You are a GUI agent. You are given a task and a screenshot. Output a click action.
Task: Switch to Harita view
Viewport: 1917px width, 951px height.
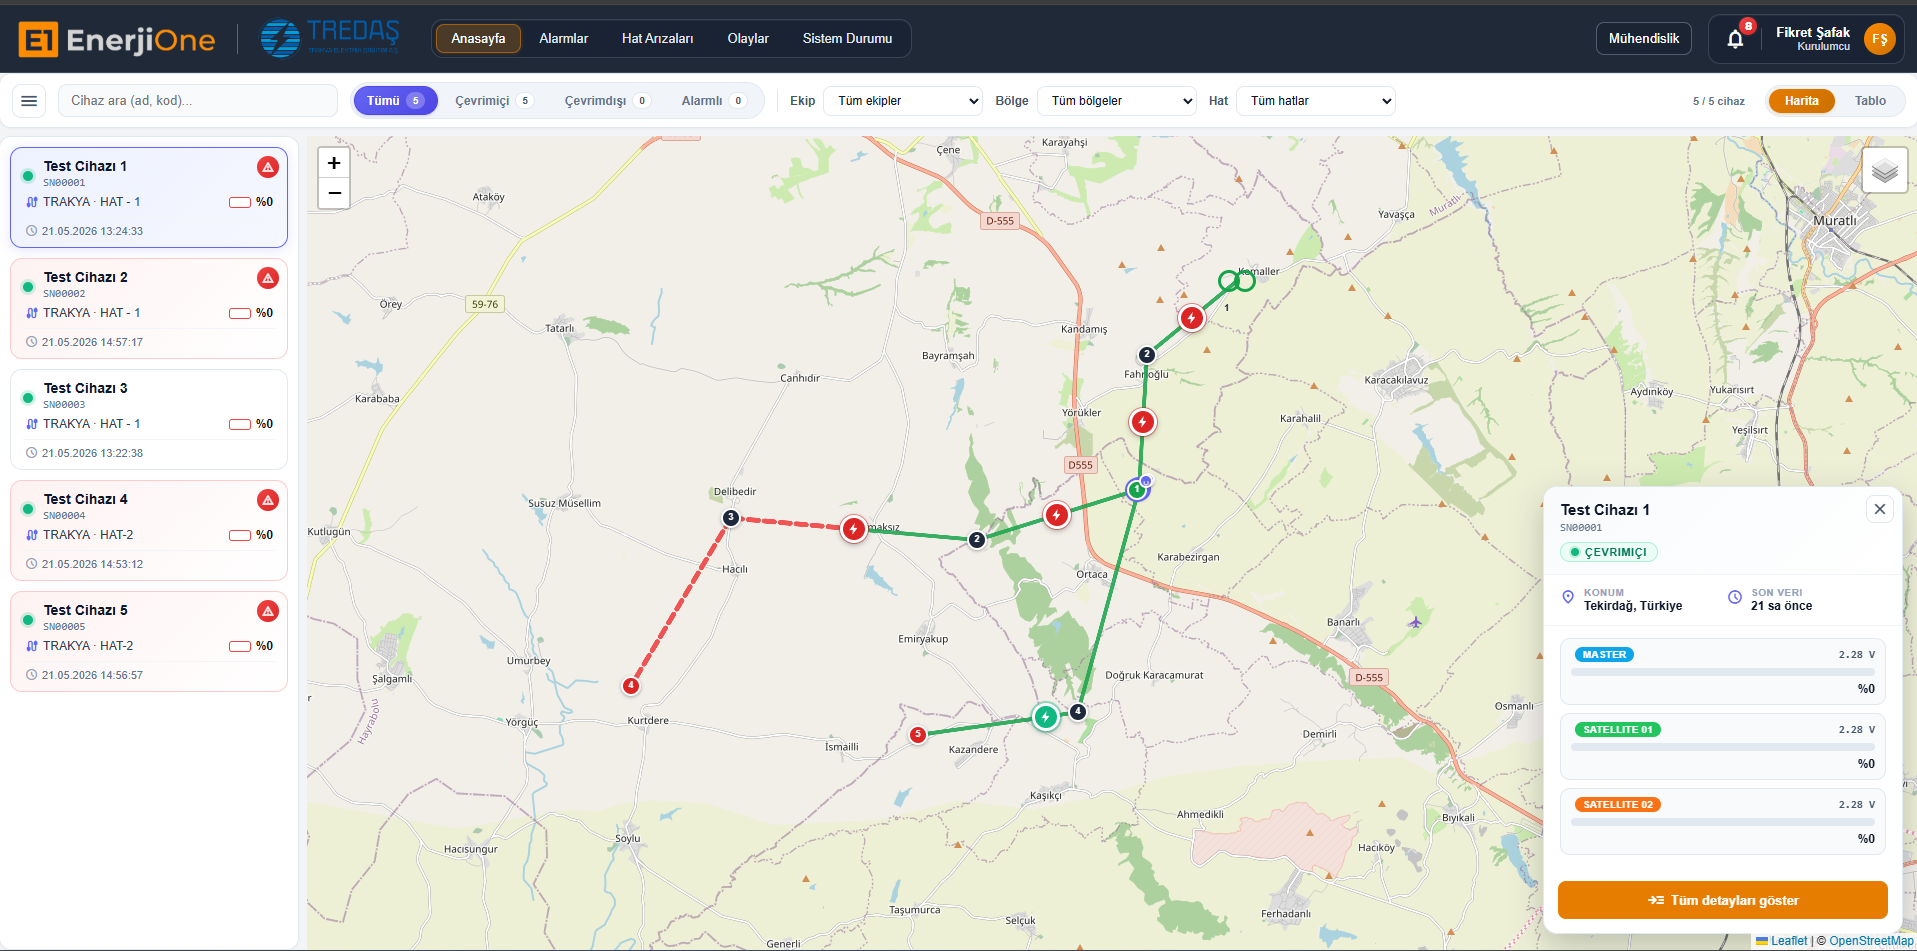(1801, 101)
